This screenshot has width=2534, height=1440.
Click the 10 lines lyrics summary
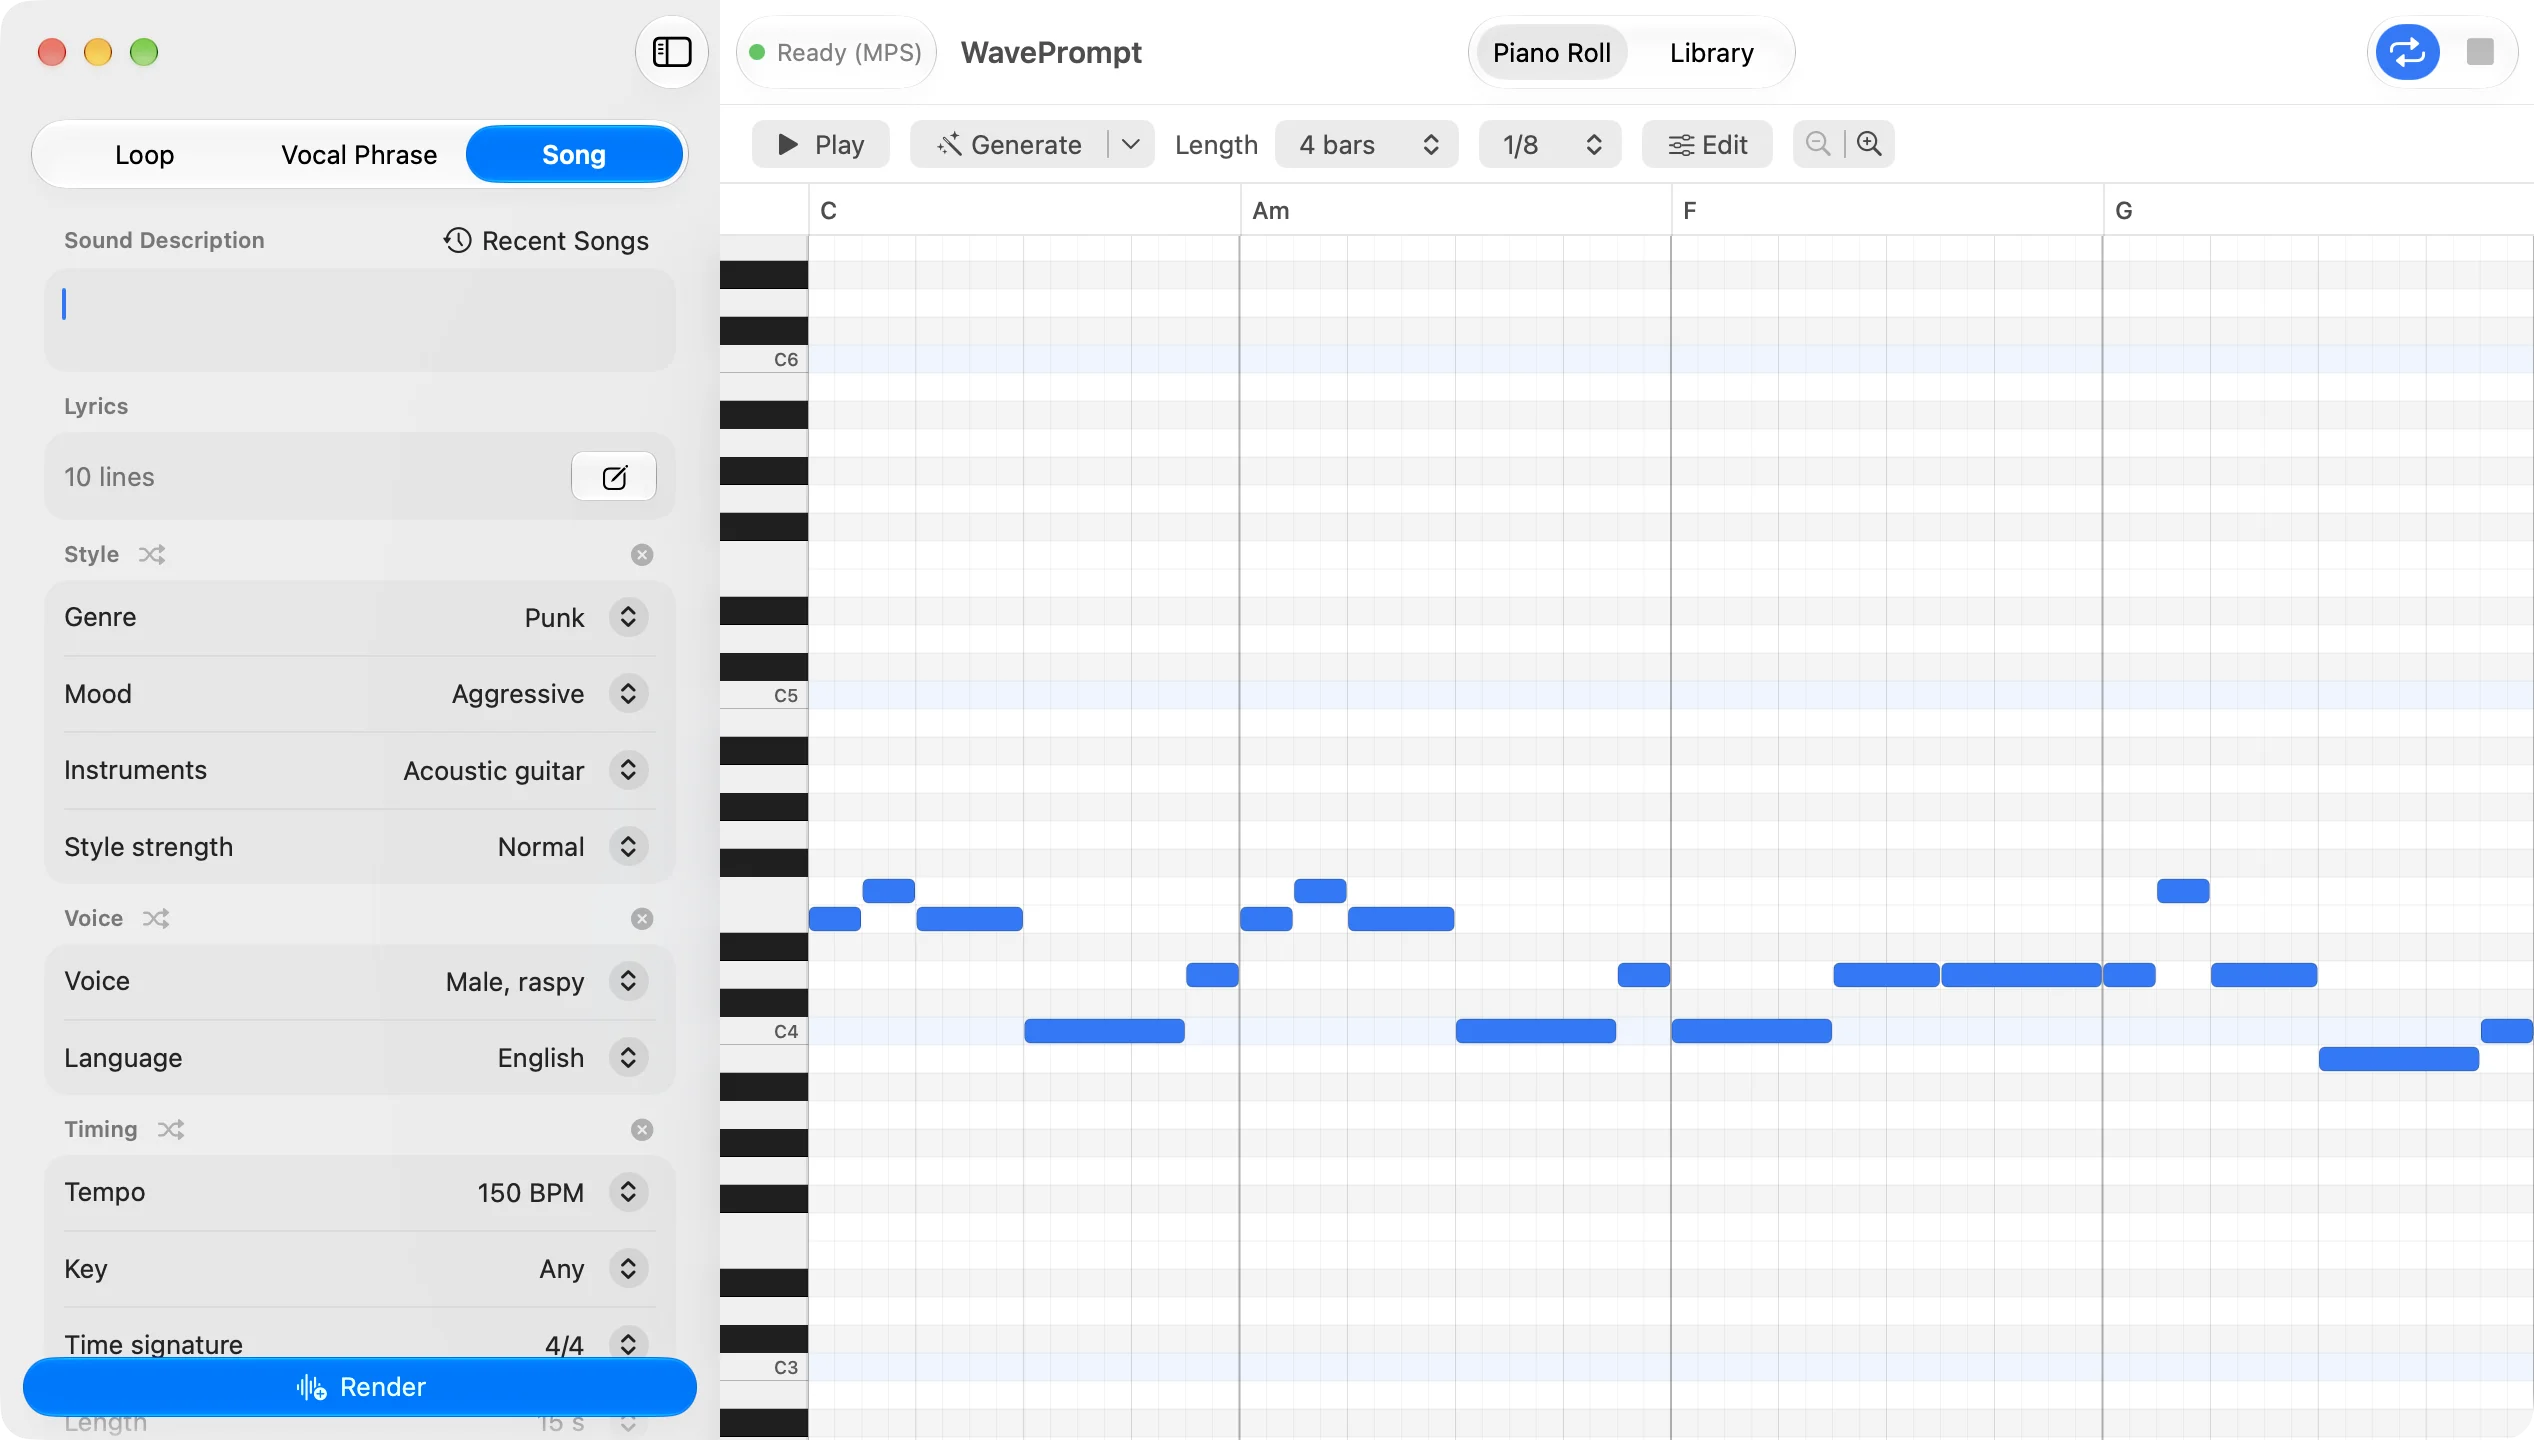[x=109, y=477]
